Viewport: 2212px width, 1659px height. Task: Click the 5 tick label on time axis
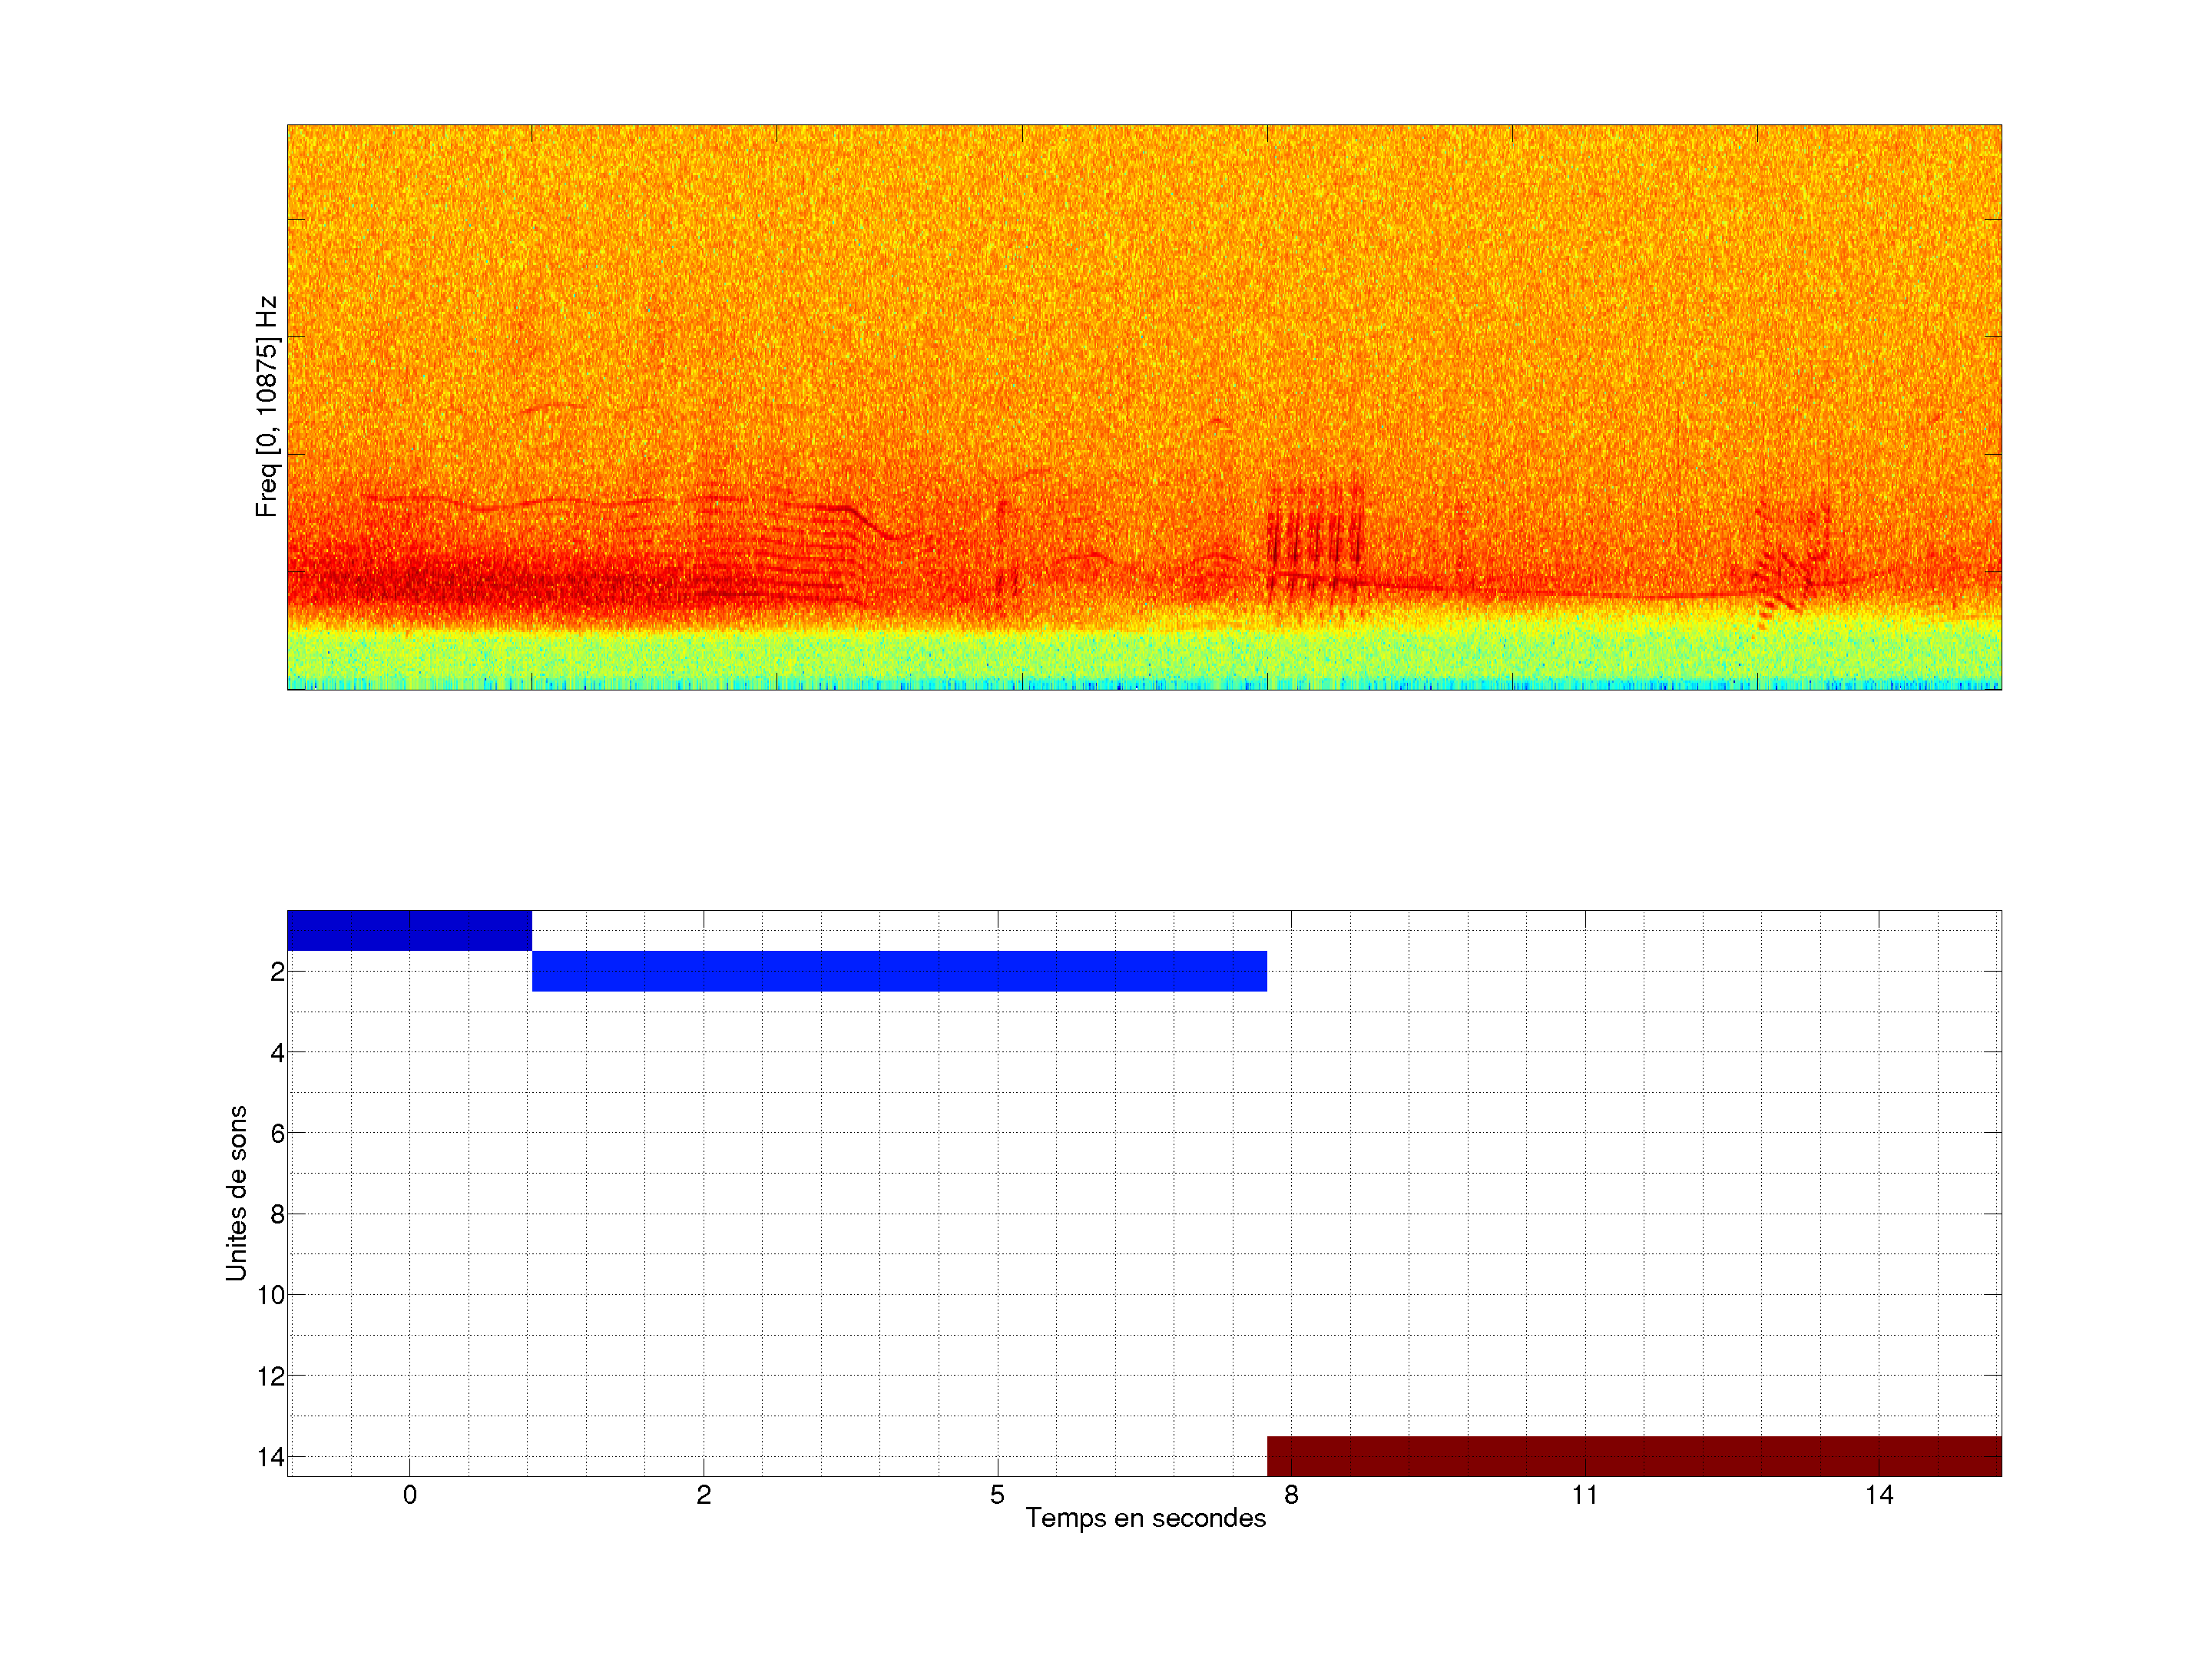click(997, 1495)
